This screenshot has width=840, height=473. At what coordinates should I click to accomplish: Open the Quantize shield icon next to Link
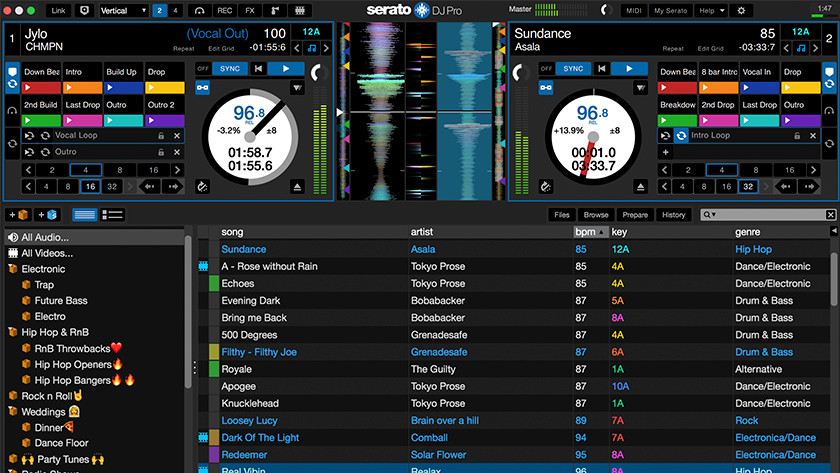point(84,10)
